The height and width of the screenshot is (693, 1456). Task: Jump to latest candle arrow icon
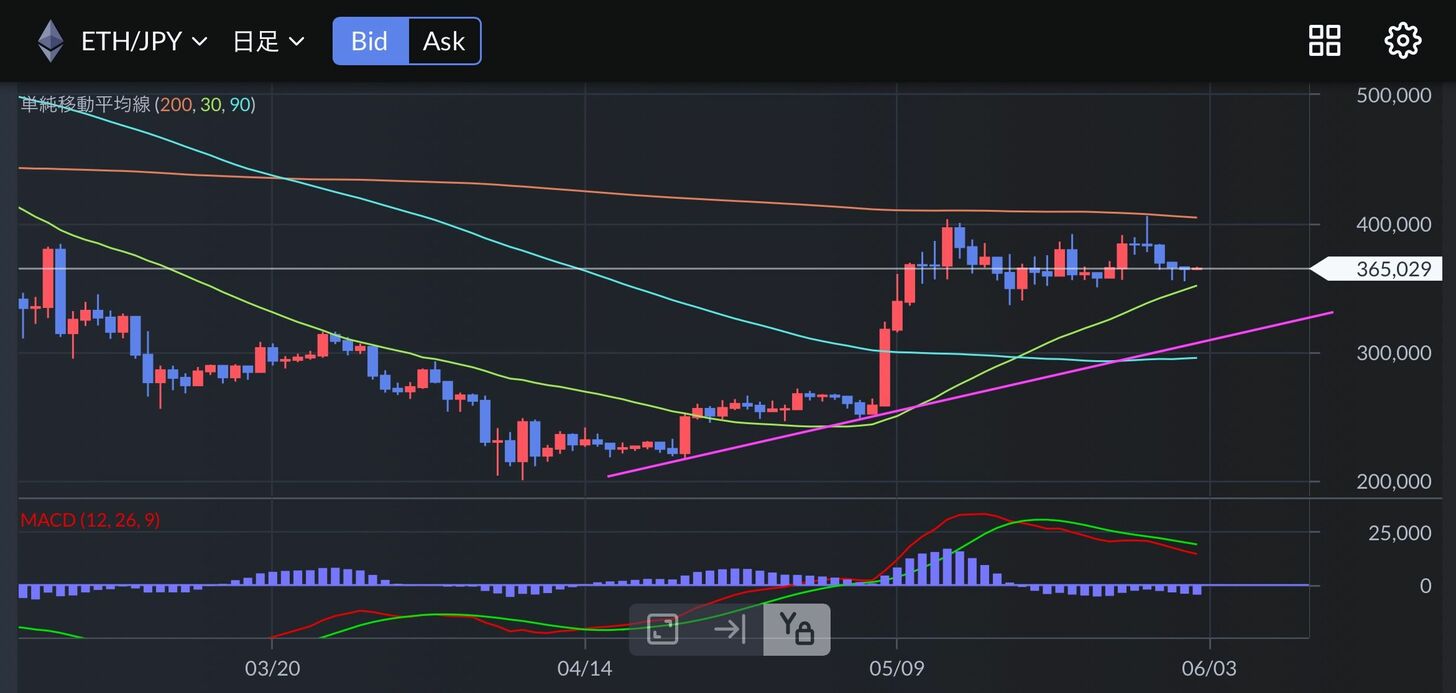coord(730,629)
